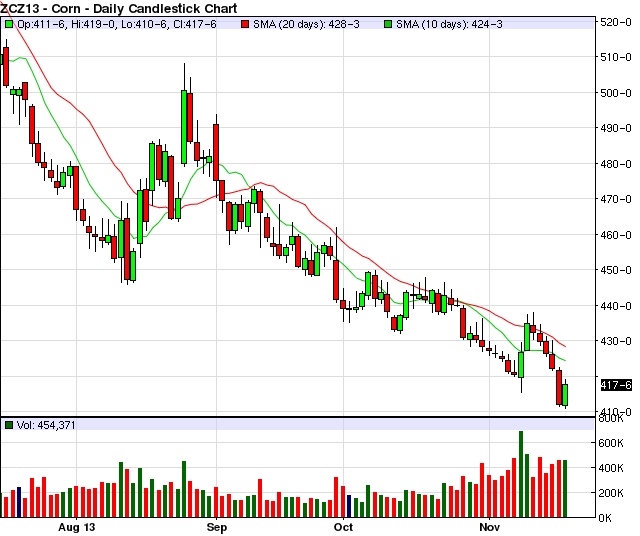This screenshot has height=536, width=640.
Task: Click the green OHLC legend swatch beside 'Op:411-6'
Action: pos(9,24)
